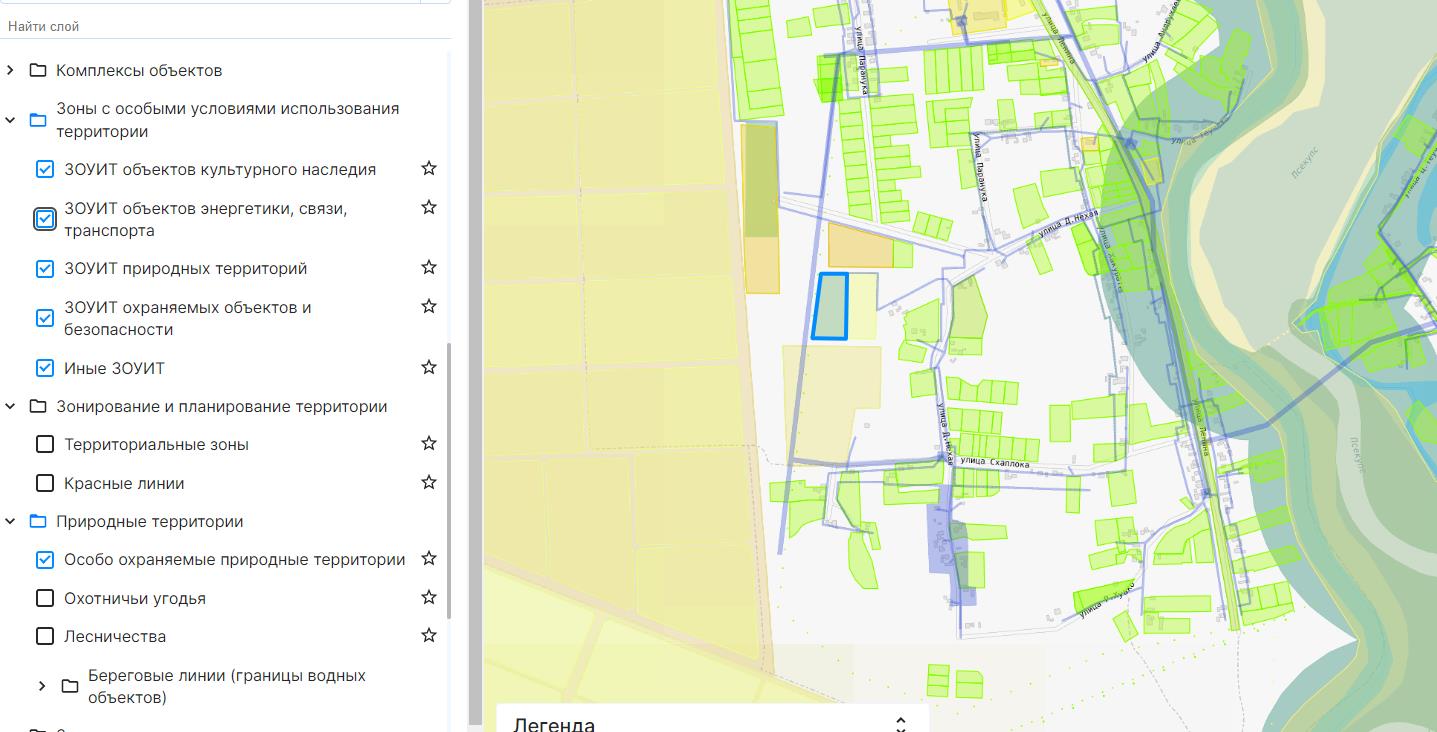
Task: Click the Комплексы объектов folder icon
Action: tap(38, 71)
